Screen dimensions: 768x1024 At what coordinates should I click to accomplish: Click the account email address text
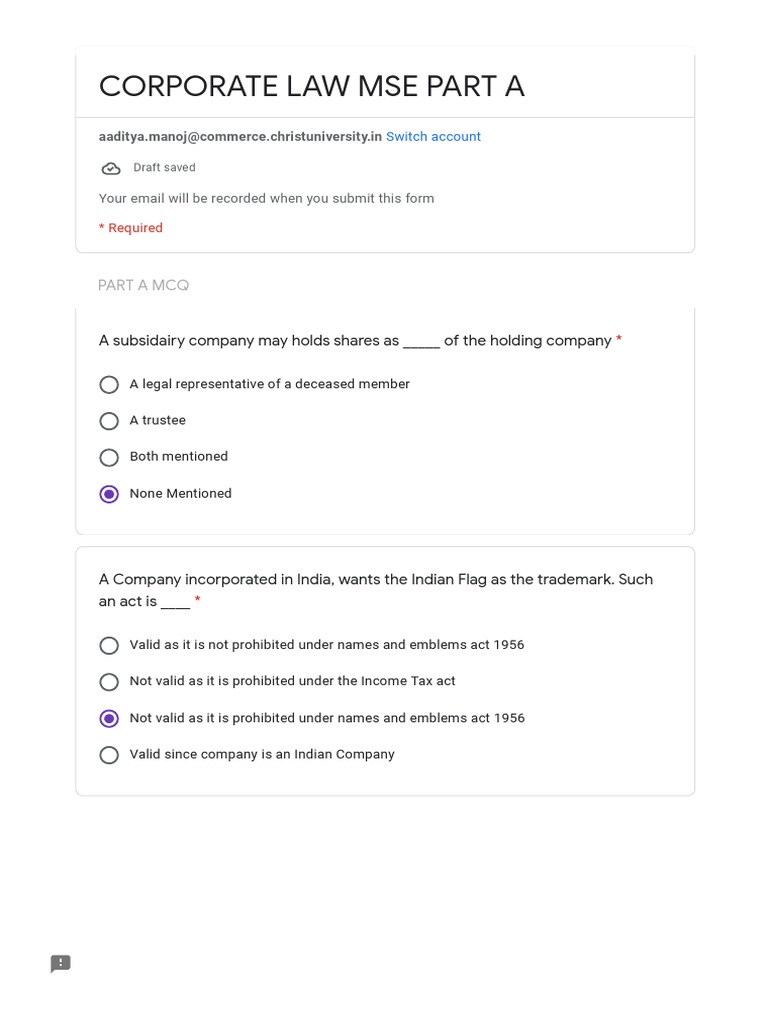(240, 137)
